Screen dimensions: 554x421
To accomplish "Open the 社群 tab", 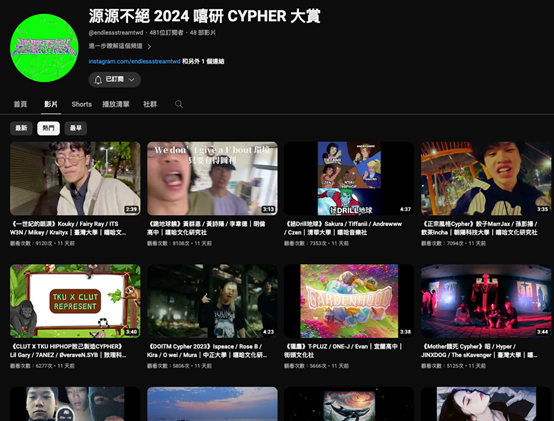I will point(150,104).
